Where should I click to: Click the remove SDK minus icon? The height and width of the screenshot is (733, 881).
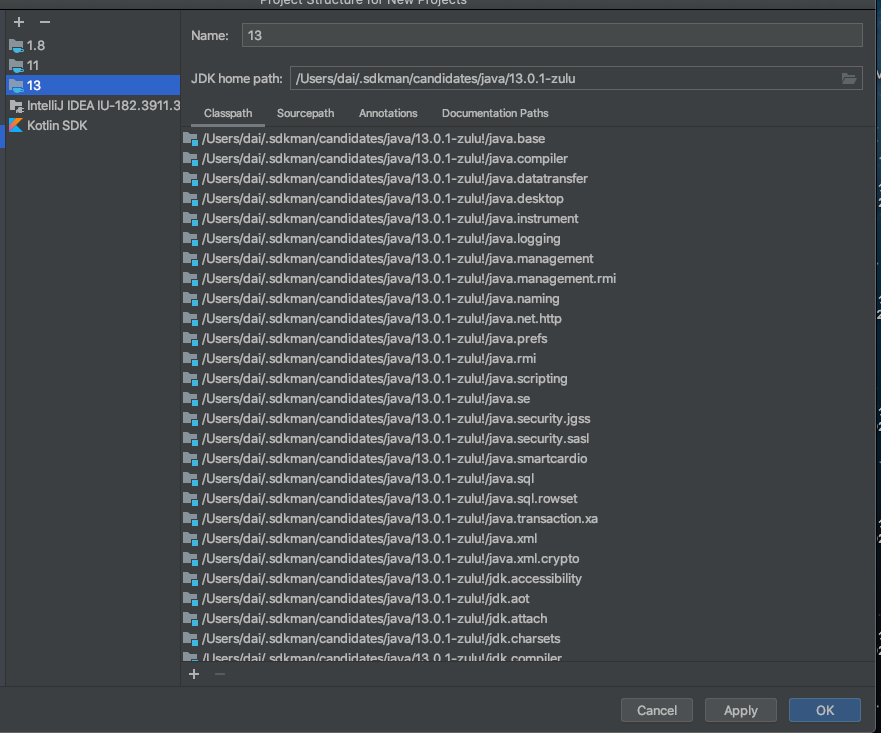tap(45, 22)
